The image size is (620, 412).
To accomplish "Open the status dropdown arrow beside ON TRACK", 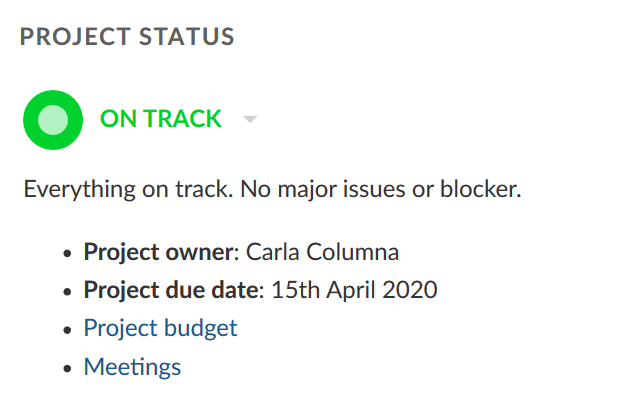I will [x=250, y=120].
